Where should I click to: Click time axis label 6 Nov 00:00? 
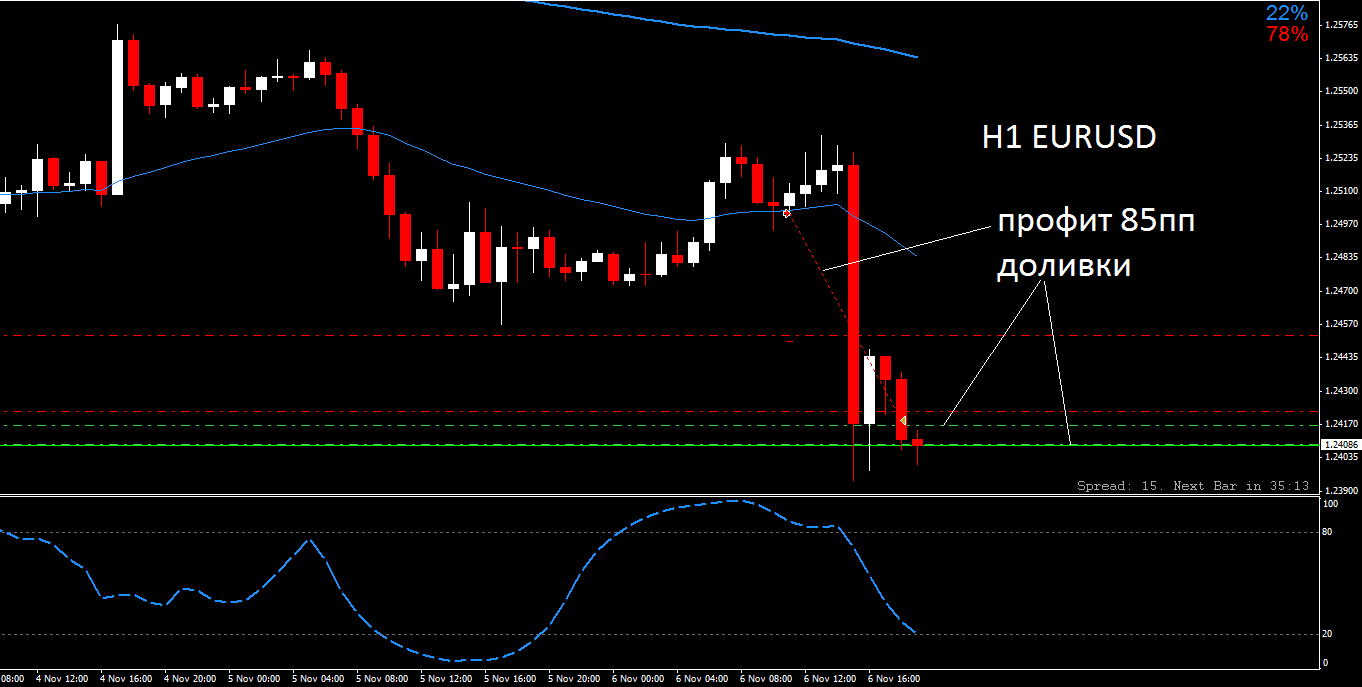[640, 679]
